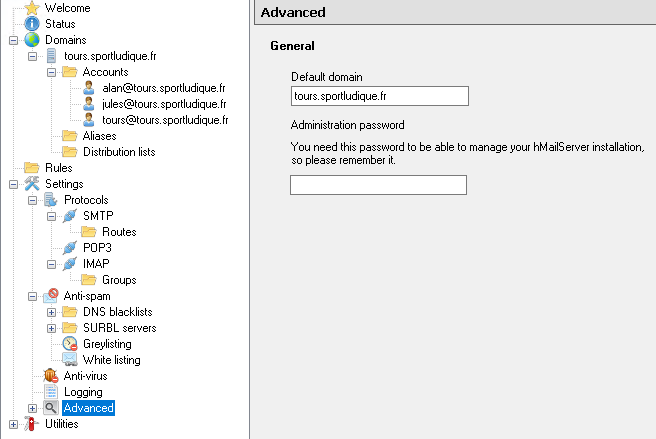656x439 pixels.
Task: Collapse the SMTP protocol node
Action: click(x=52, y=216)
